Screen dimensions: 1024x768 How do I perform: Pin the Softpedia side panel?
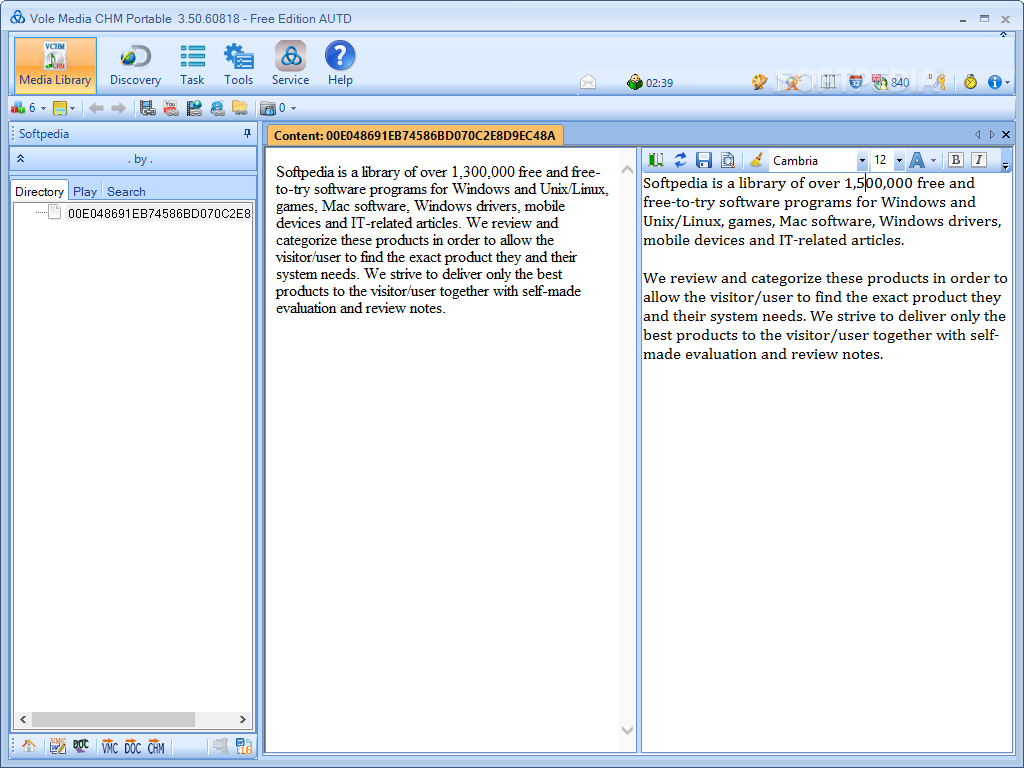247,133
